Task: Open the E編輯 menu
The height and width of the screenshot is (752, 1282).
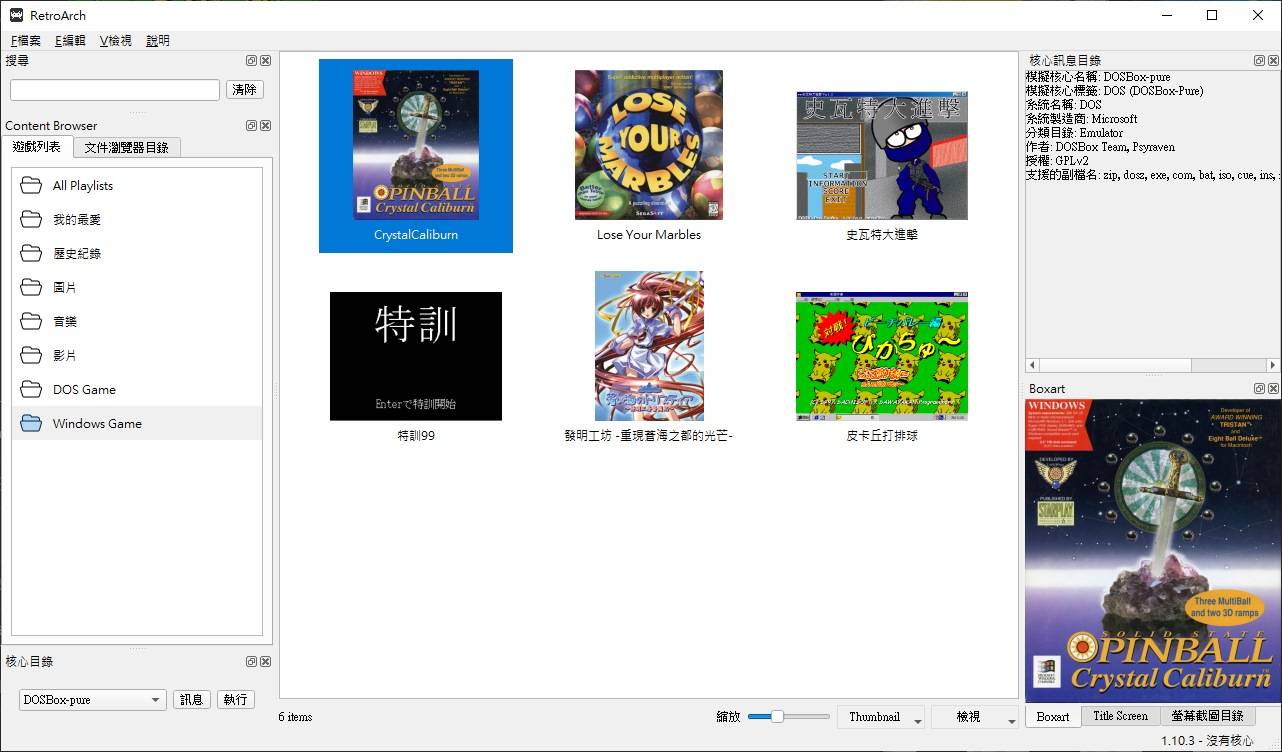Action: click(71, 41)
